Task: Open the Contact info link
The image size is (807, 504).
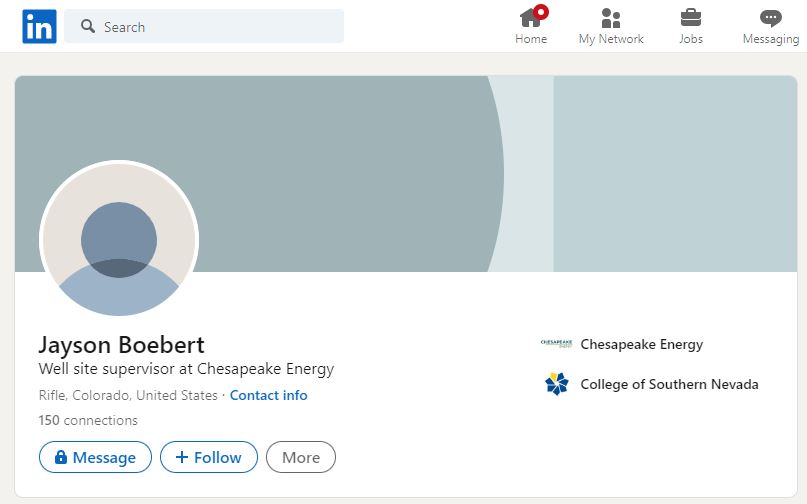Action: point(269,395)
